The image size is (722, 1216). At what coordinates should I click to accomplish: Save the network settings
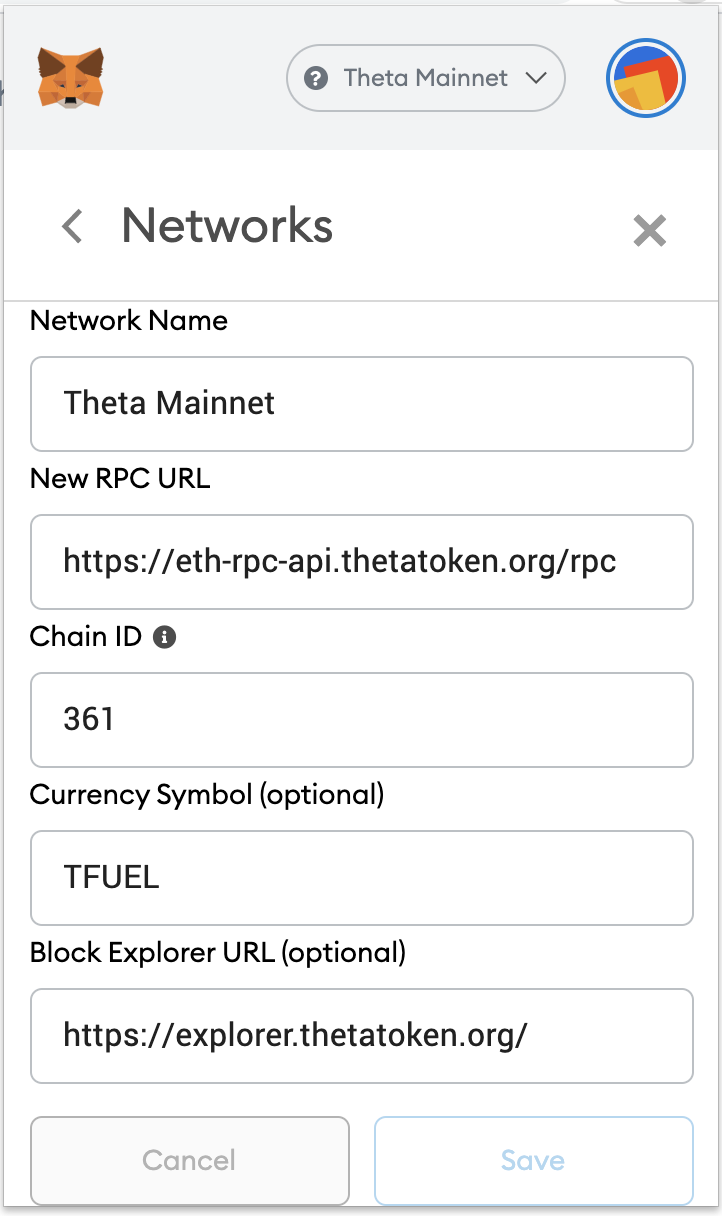coord(534,1161)
